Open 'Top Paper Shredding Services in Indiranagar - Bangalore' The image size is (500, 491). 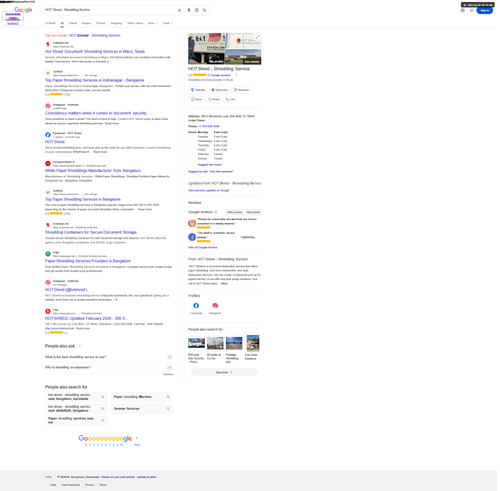click(95, 80)
